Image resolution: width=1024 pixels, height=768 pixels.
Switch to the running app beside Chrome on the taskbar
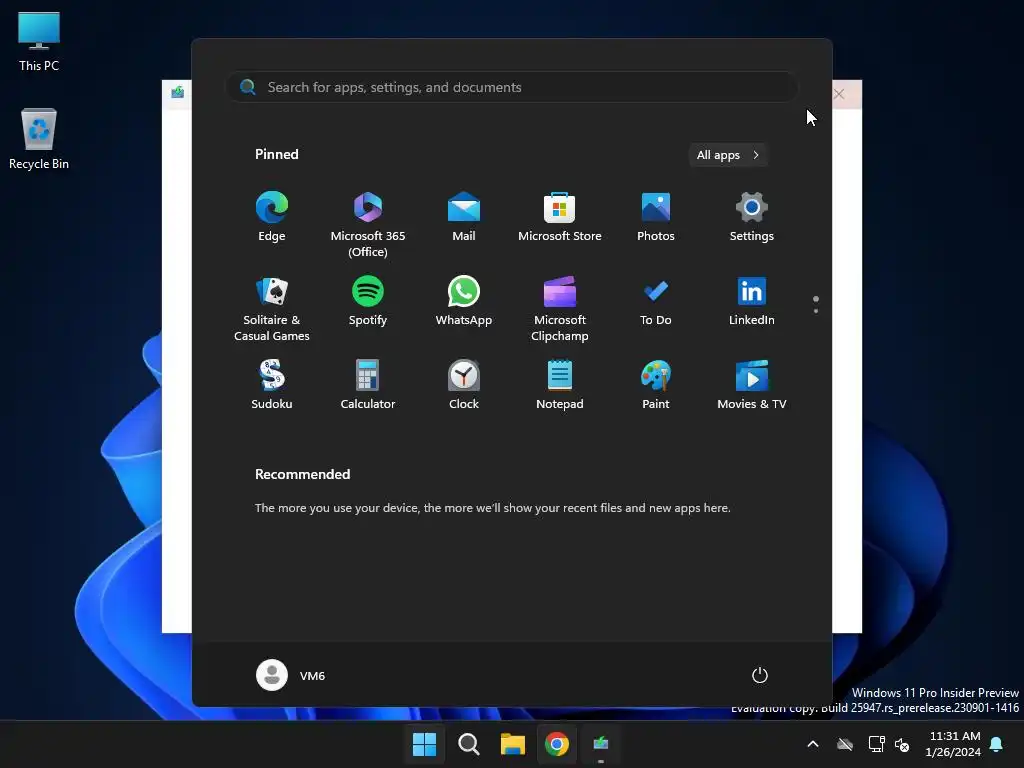601,744
